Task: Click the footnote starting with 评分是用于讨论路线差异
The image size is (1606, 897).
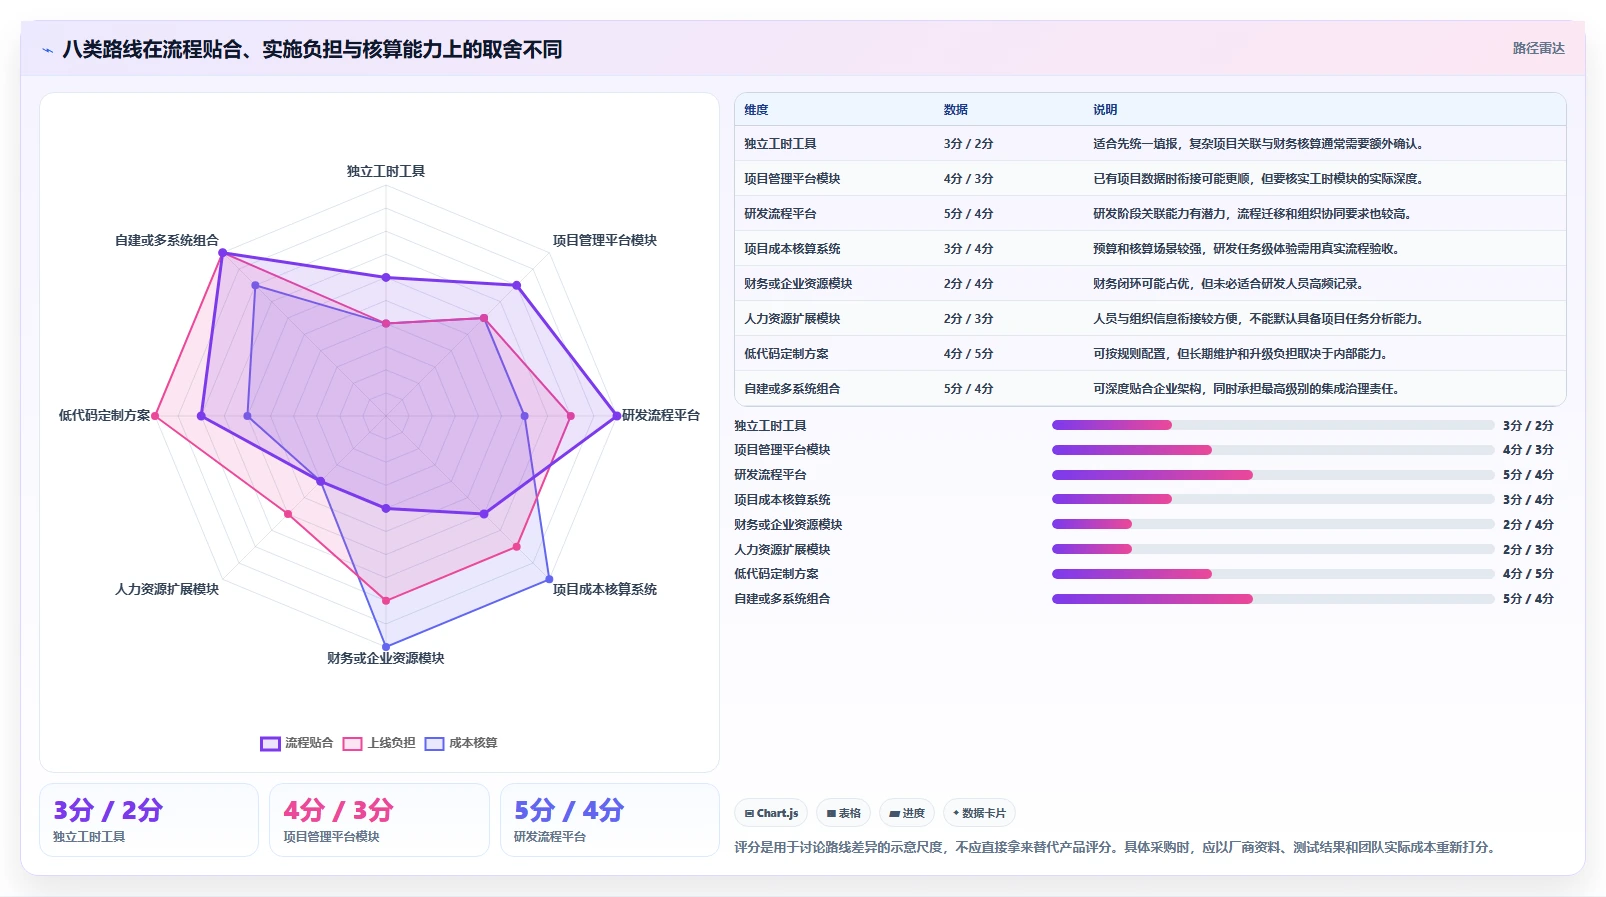Action: 1117,847
